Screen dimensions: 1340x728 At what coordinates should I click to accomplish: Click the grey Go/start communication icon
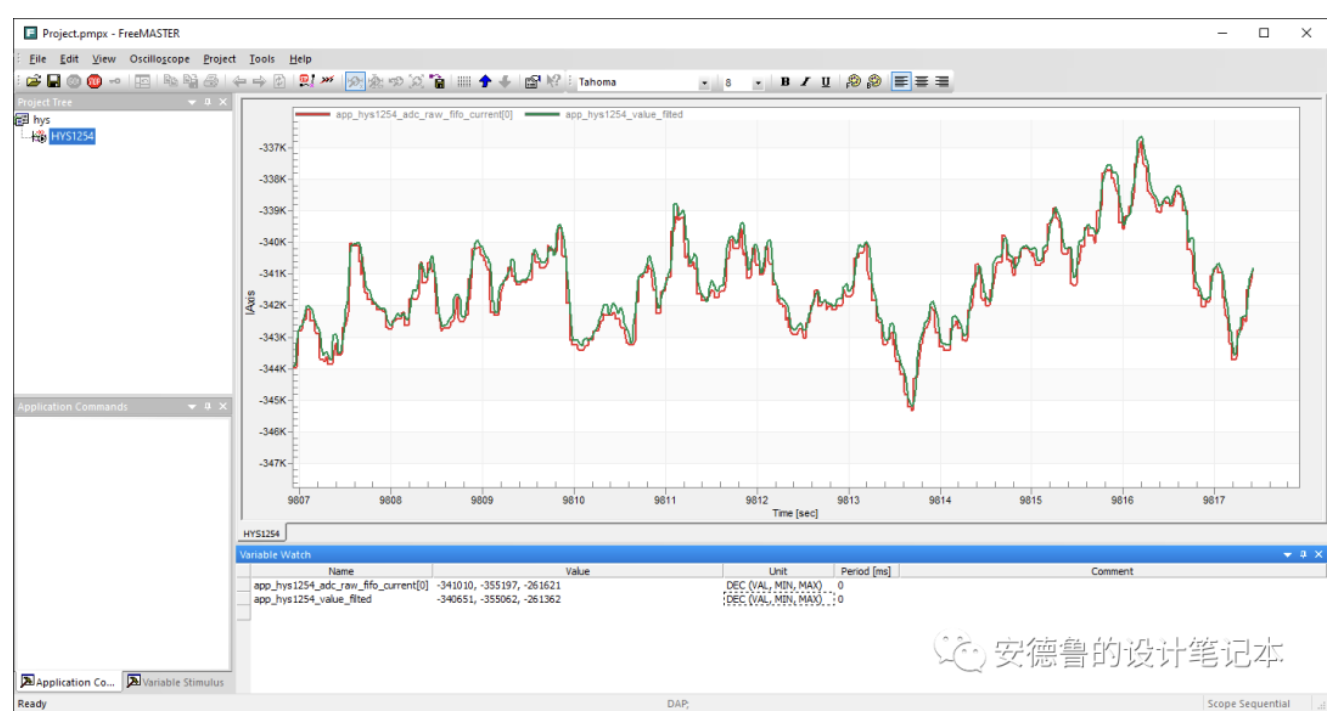click(x=74, y=82)
